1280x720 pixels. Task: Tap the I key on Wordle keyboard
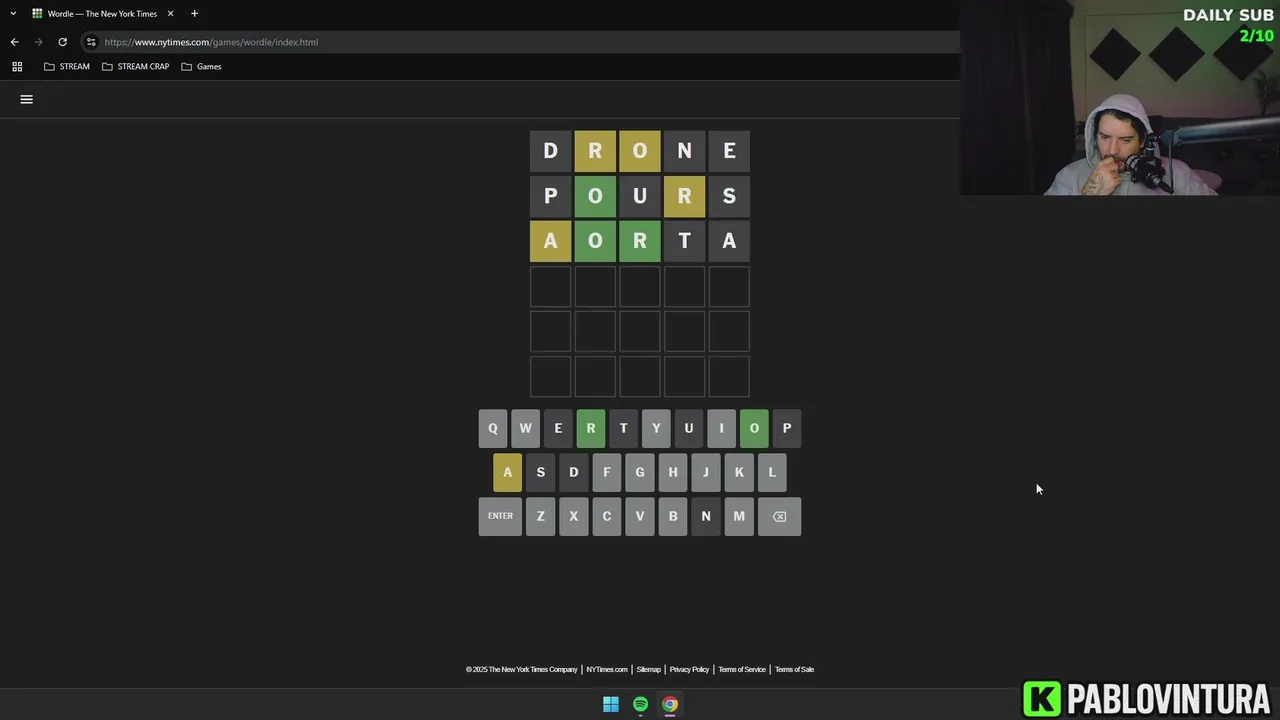721,428
